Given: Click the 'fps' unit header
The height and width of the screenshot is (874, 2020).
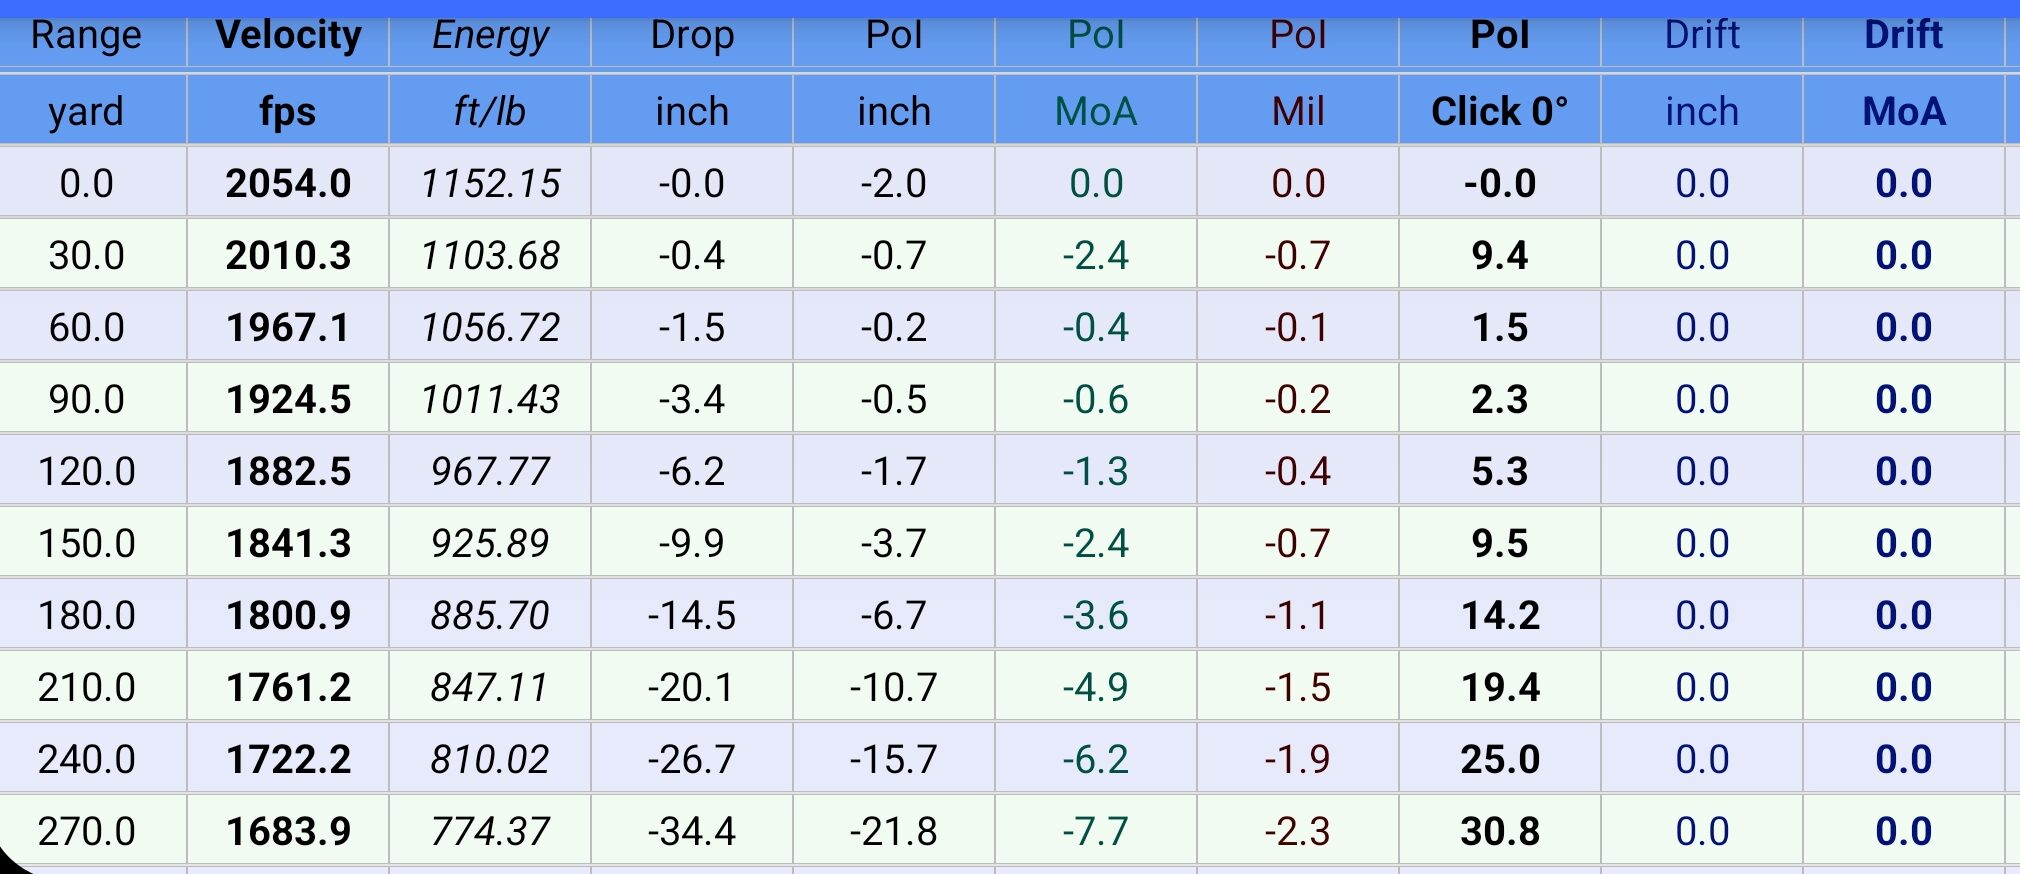Looking at the screenshot, I should coord(288,111).
